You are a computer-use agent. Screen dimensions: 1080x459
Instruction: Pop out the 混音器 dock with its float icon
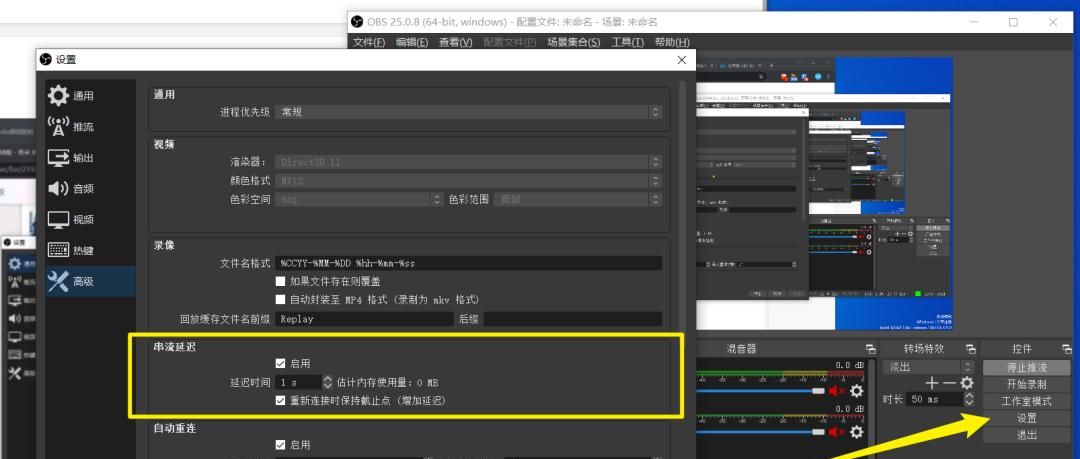click(x=871, y=349)
